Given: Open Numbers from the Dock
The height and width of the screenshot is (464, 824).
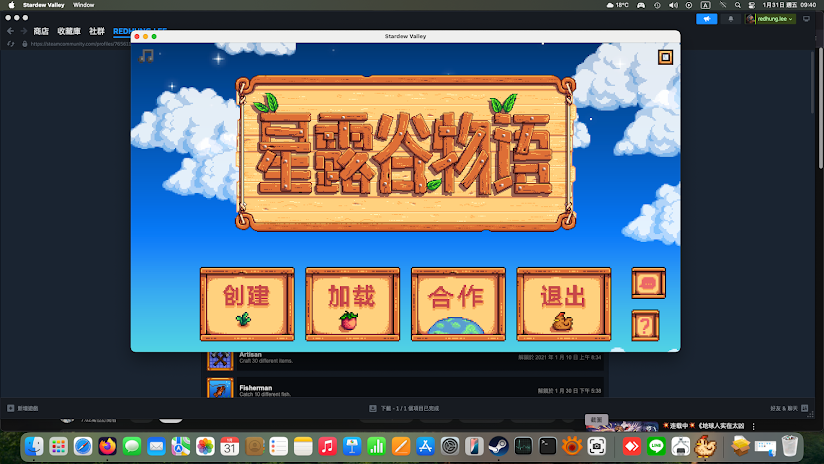Looking at the screenshot, I should (376, 447).
